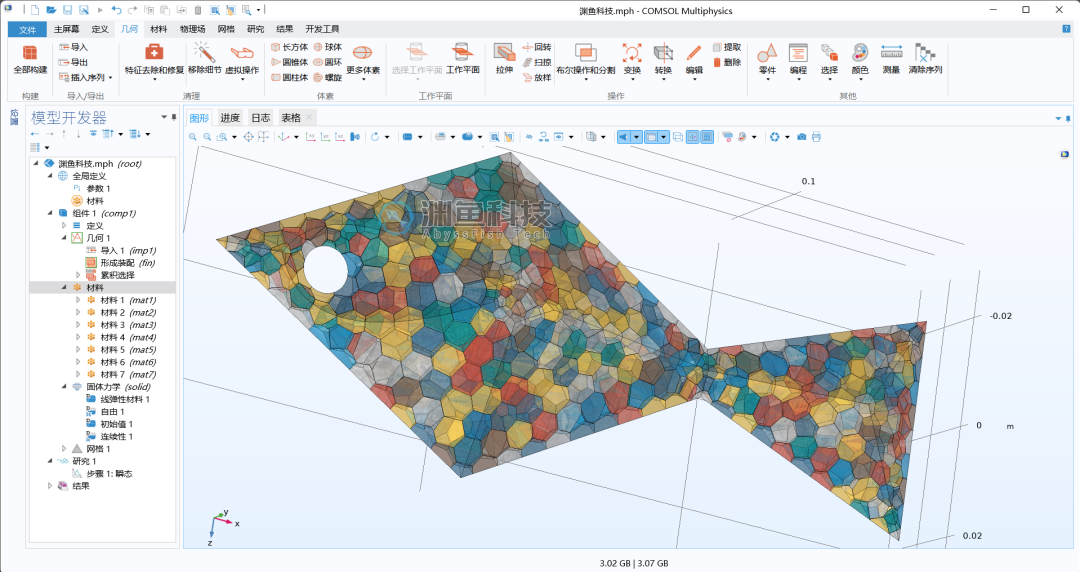Add a 长方体 block primitive
Viewport: 1080px width, 572px height.
(289, 47)
